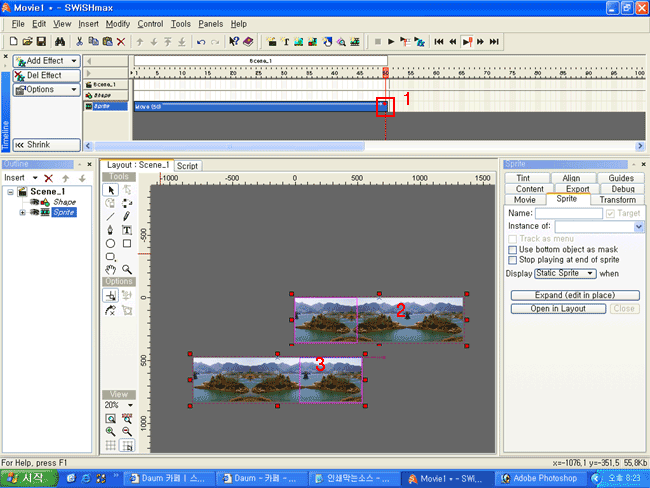Click the New file icon in the toolbar
The width and height of the screenshot is (650, 488).
pyautogui.click(x=13, y=41)
